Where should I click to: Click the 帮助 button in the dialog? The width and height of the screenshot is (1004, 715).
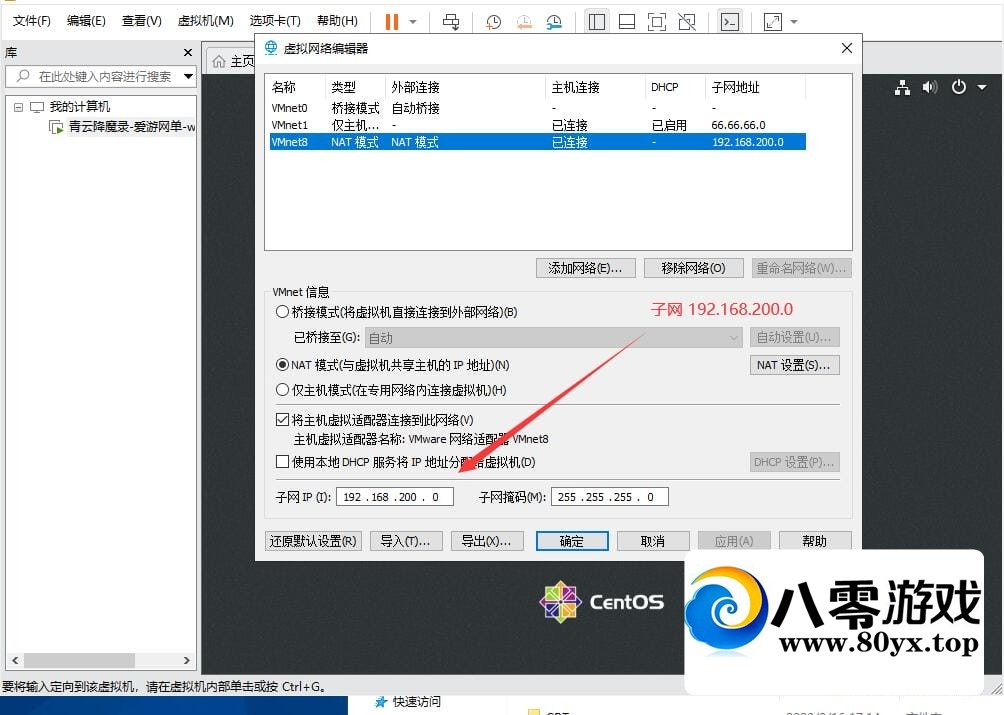tap(815, 541)
